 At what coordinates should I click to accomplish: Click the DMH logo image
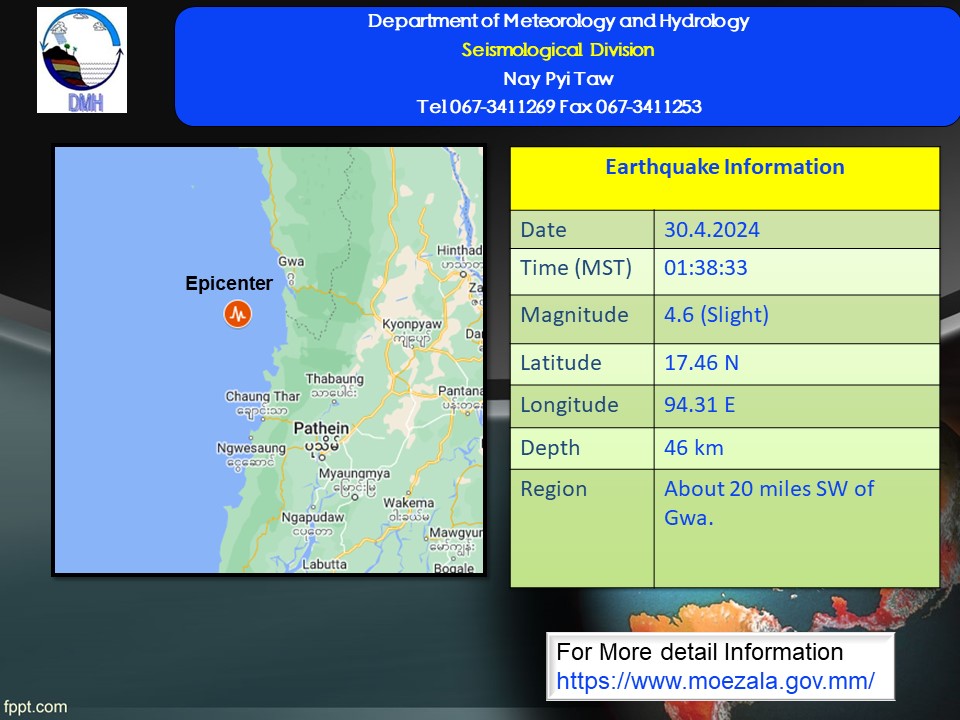point(82,60)
